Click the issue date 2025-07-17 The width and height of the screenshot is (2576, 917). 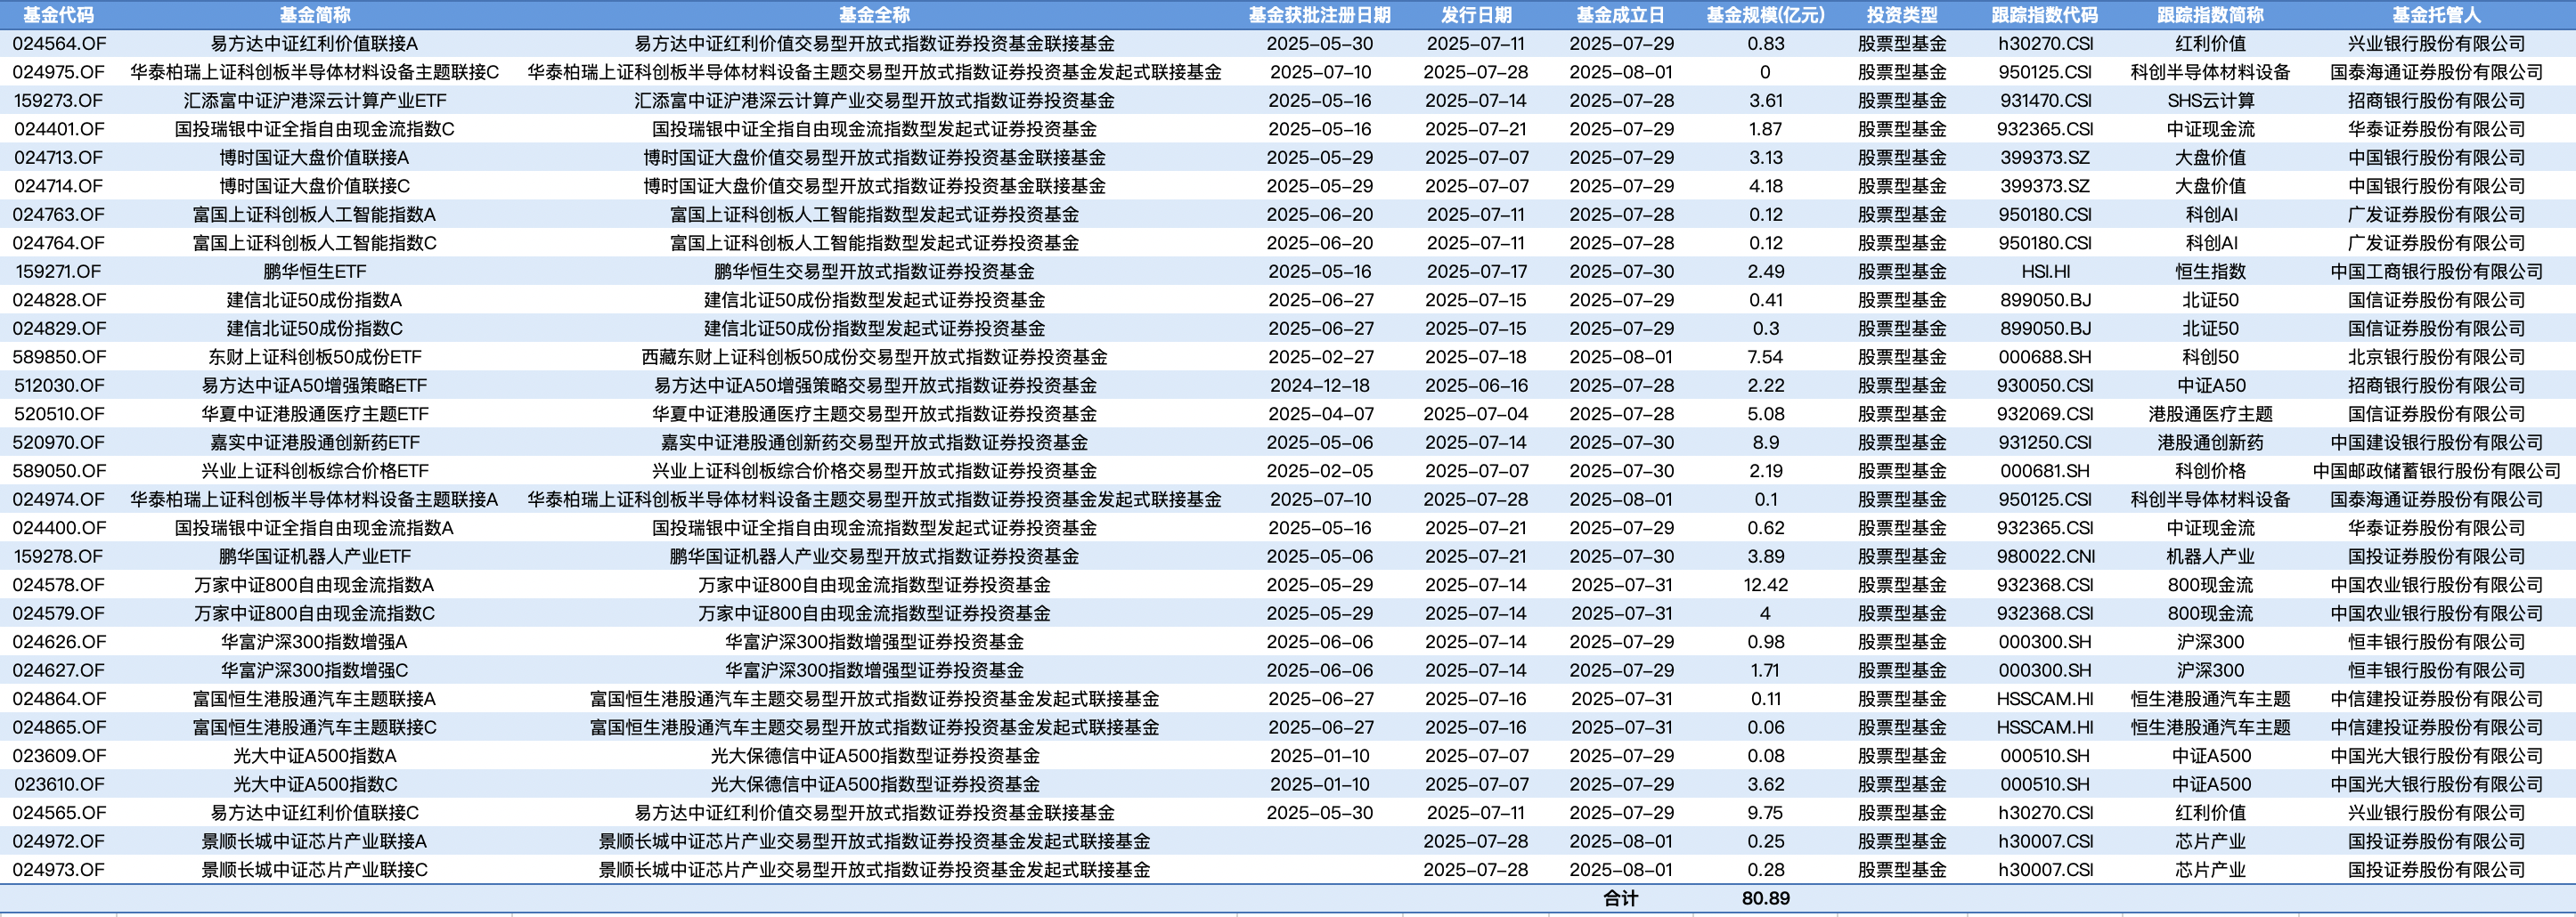pos(1476,272)
